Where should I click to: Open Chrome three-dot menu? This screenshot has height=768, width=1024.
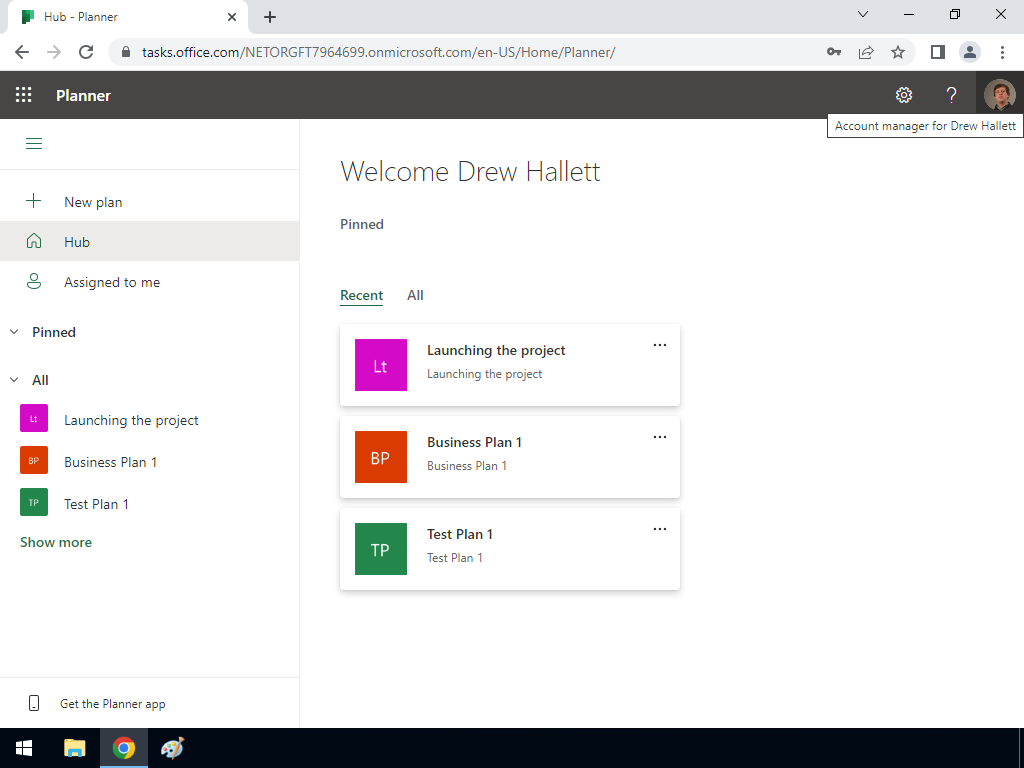point(1002,52)
